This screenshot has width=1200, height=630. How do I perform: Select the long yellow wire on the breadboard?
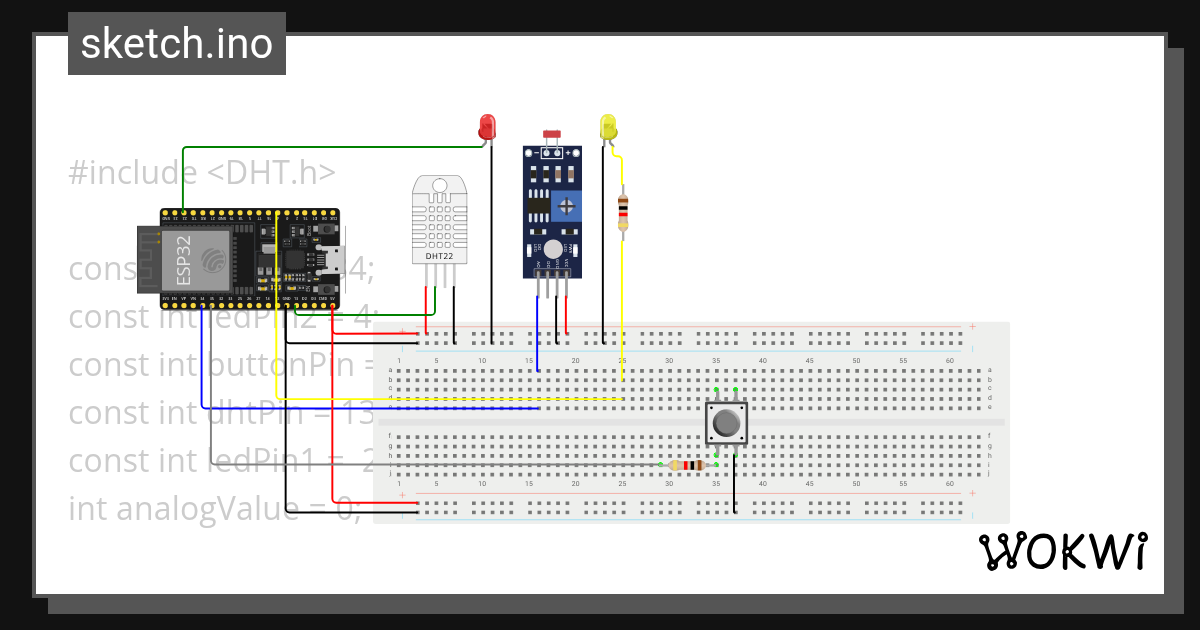500,398
